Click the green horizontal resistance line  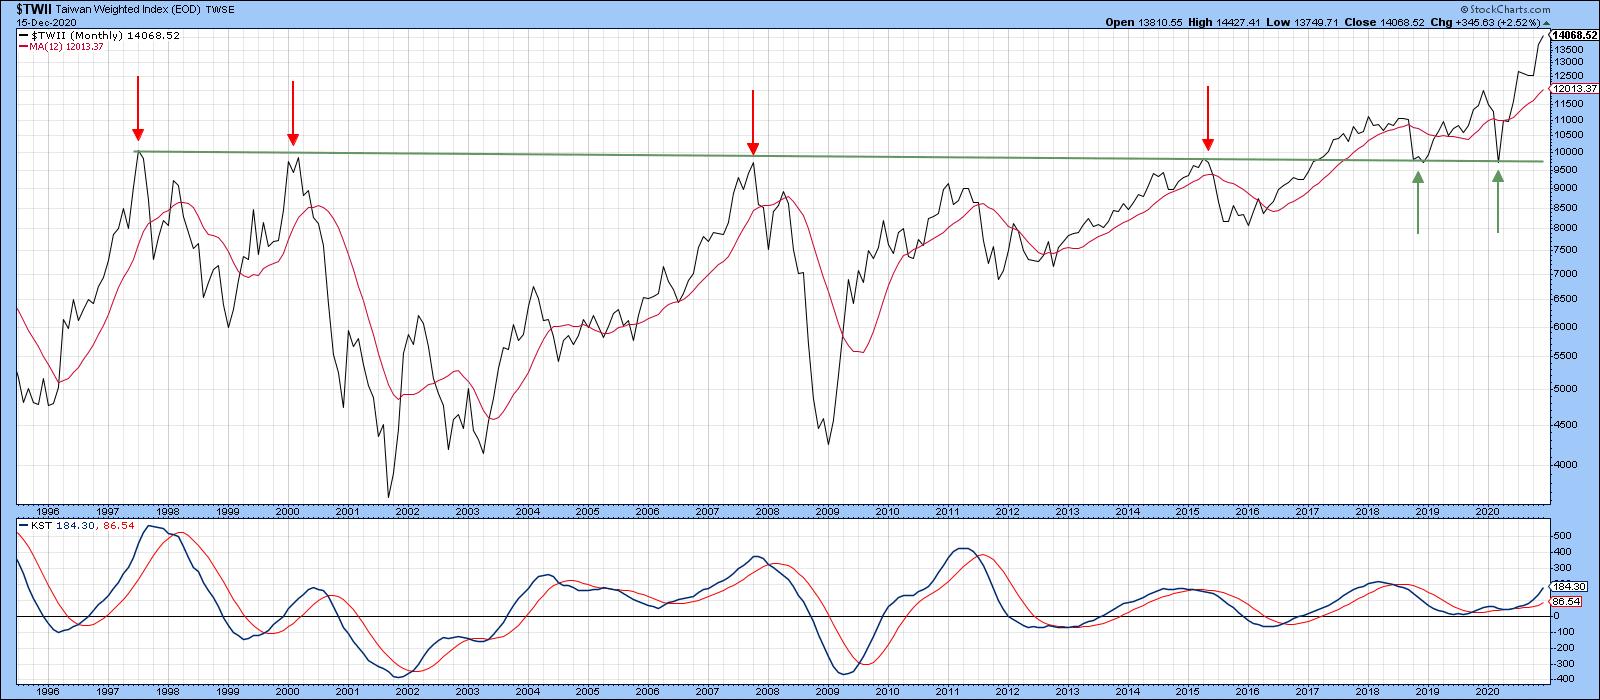click(x=900, y=156)
